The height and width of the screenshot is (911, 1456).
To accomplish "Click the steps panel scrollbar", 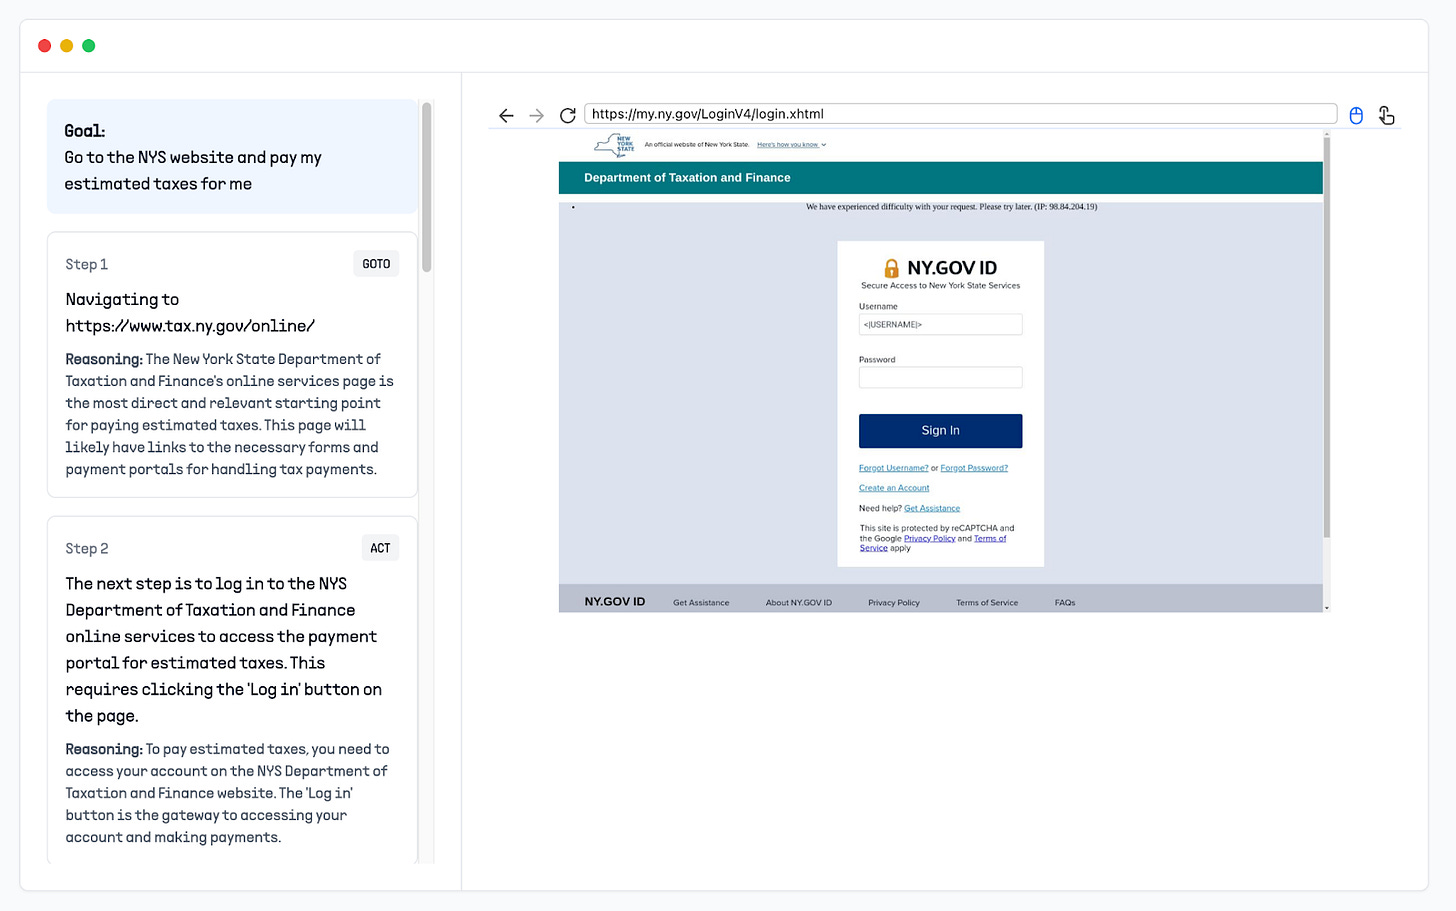I will 427,187.
